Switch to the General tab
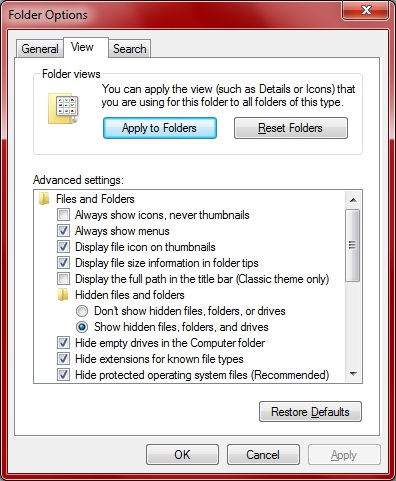396x481 pixels. point(40,49)
